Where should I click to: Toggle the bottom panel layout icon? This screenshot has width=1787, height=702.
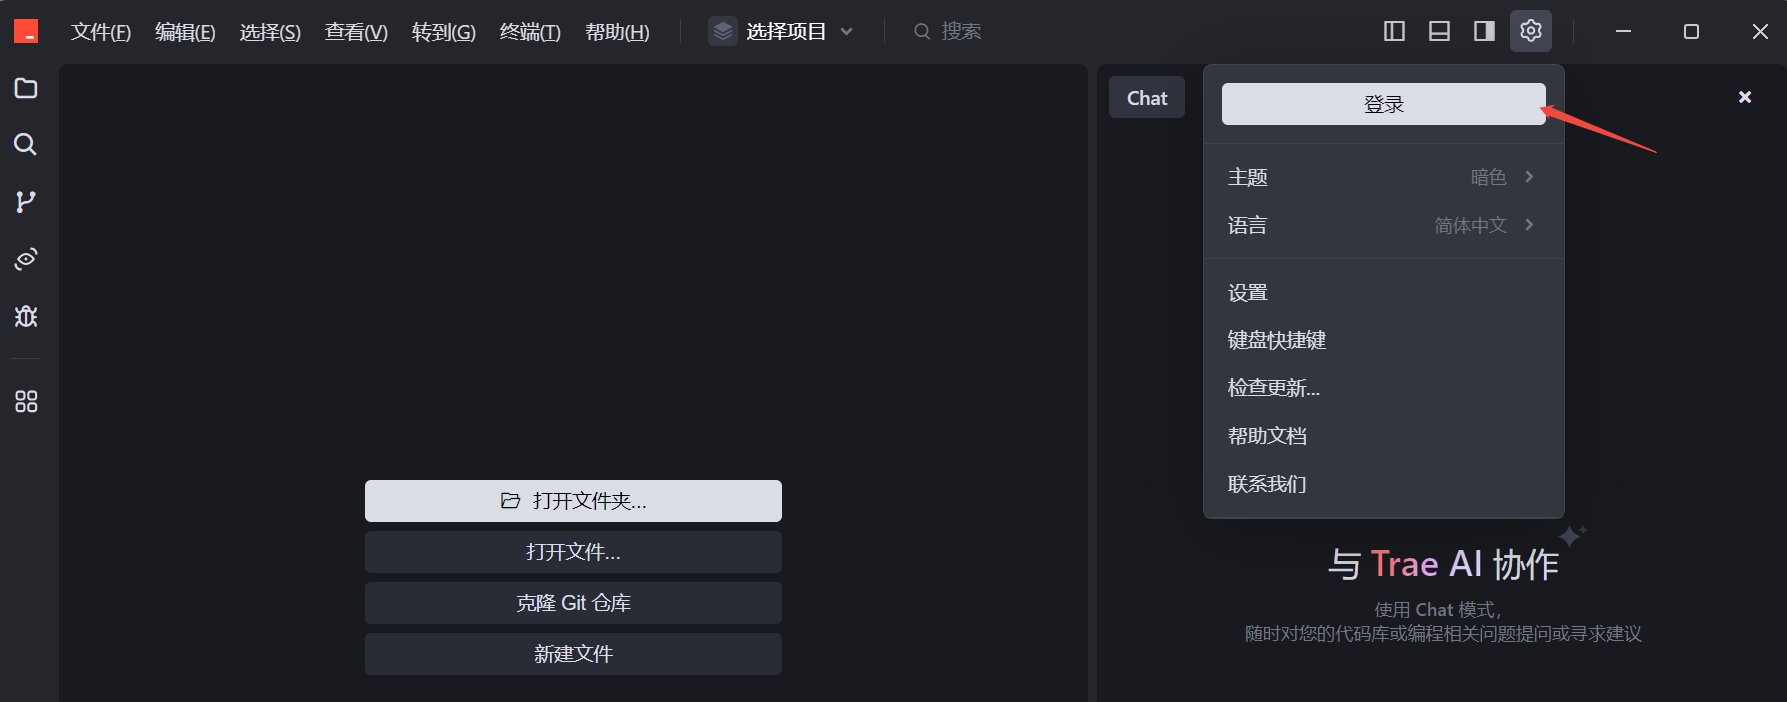(x=1439, y=31)
